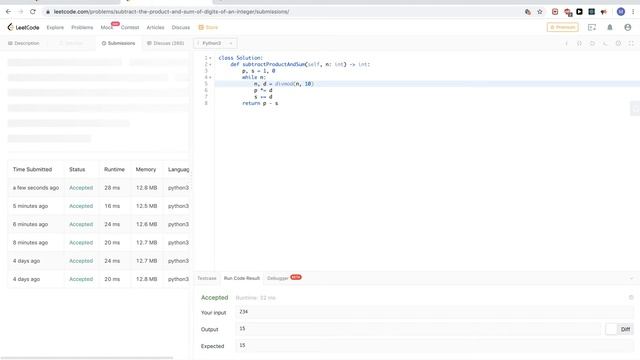
Task: Open the Discuss (265) tab
Action: tap(166, 43)
